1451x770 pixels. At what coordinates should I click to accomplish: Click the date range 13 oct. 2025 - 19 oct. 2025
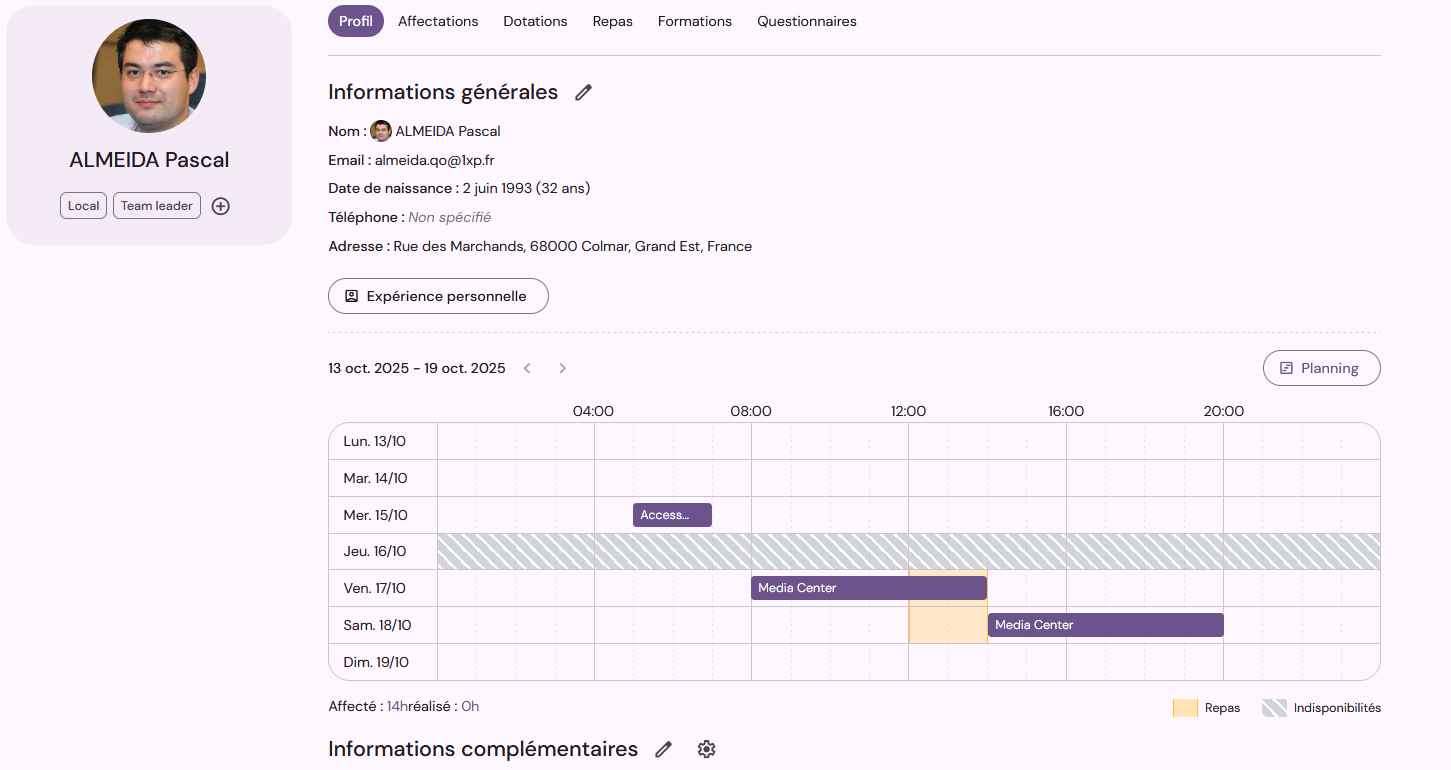click(x=417, y=368)
